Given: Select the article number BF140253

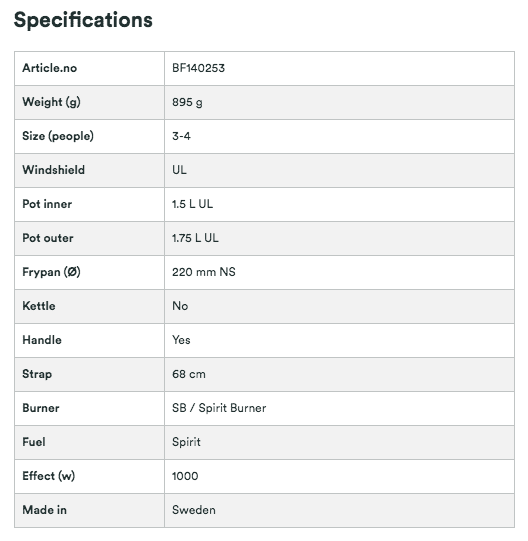Looking at the screenshot, I should click(x=198, y=68).
